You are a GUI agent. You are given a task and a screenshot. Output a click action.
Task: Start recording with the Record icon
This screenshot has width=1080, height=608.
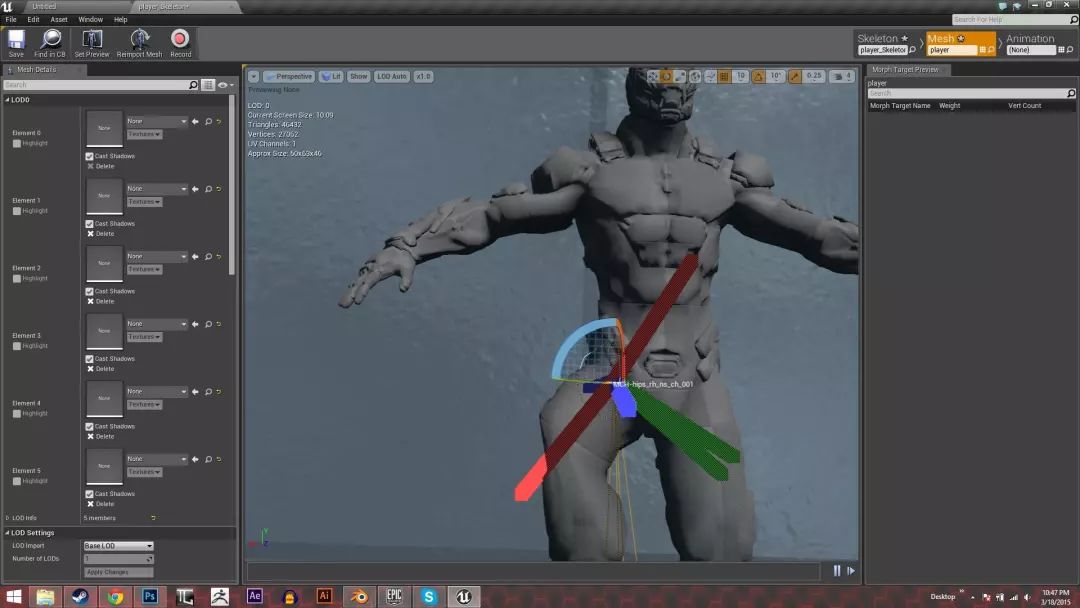pos(180,42)
